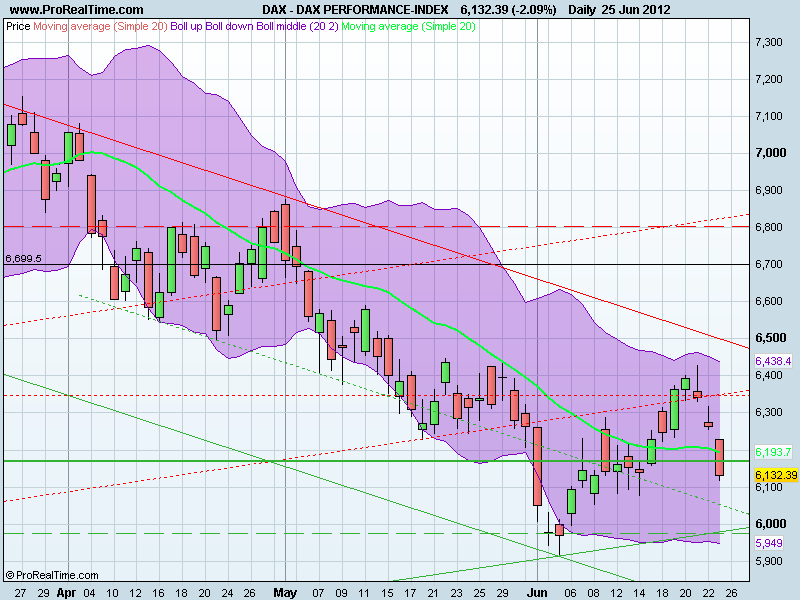Click the 6,900 price axis label
This screenshot has width=800, height=600.
(768, 190)
